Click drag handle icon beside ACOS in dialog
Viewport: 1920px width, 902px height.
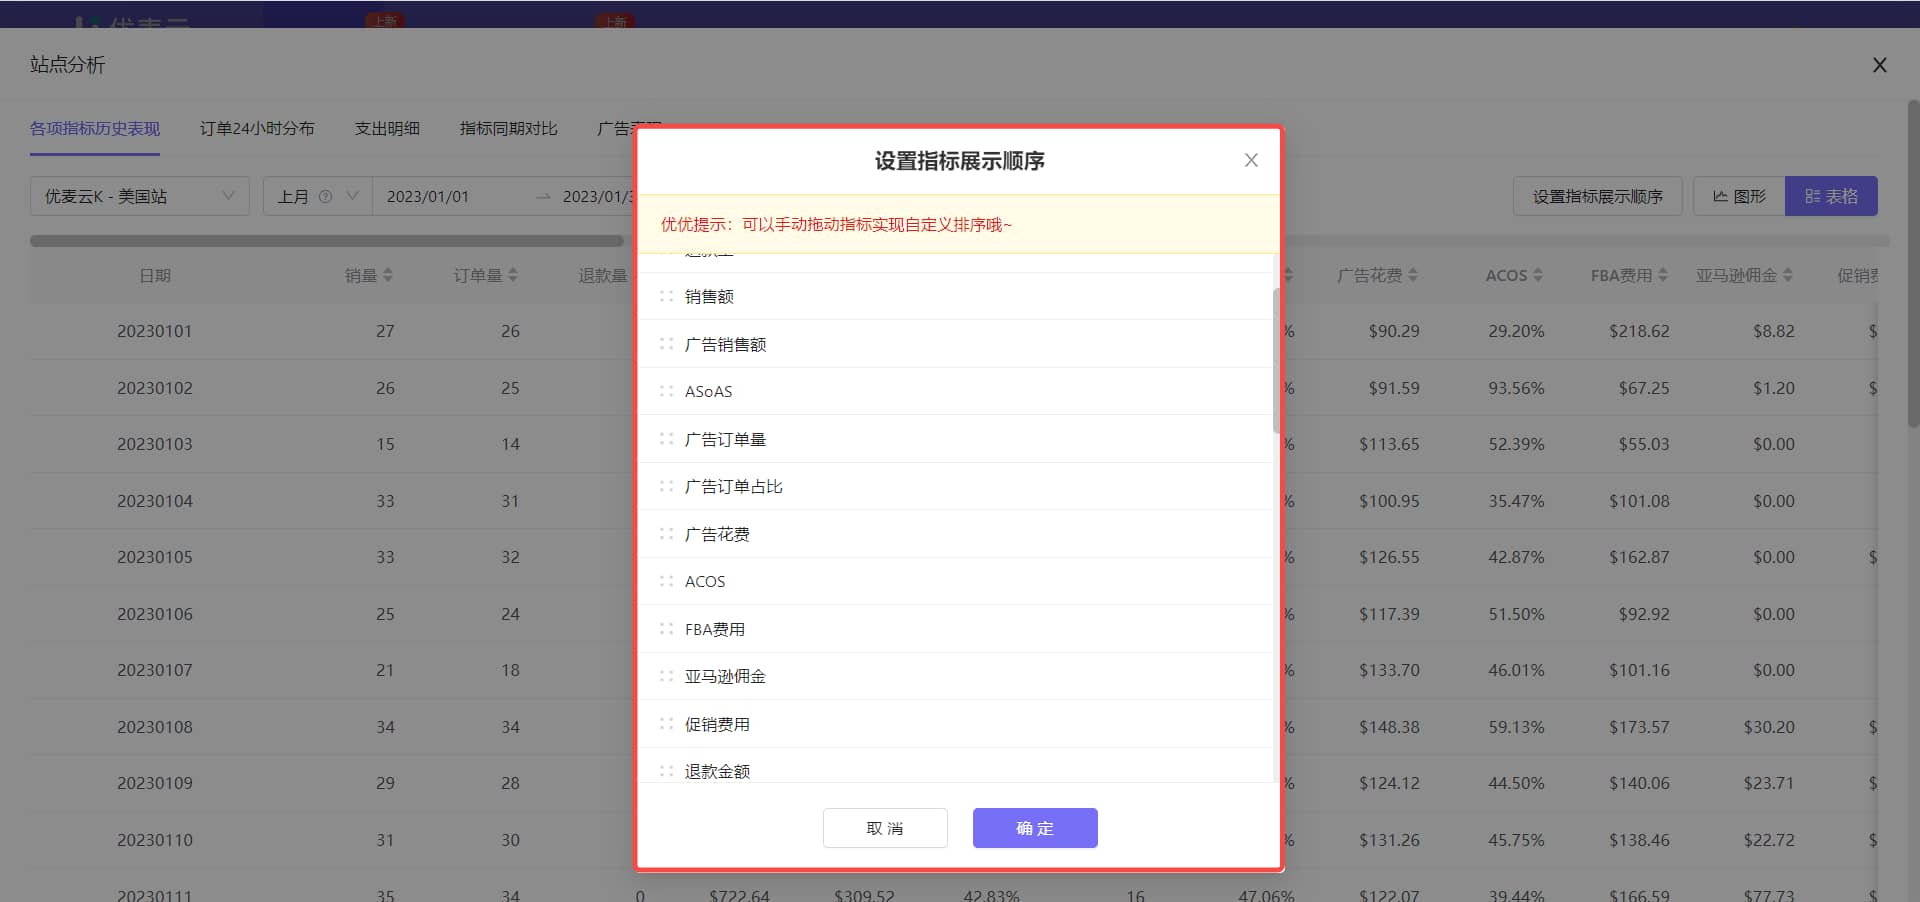(x=666, y=581)
